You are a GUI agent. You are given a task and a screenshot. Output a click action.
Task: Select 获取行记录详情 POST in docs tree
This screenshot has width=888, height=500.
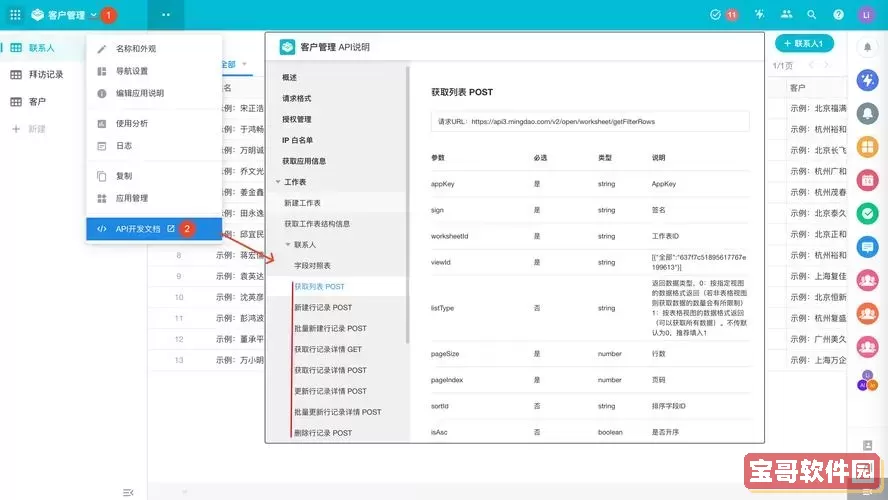pos(331,371)
